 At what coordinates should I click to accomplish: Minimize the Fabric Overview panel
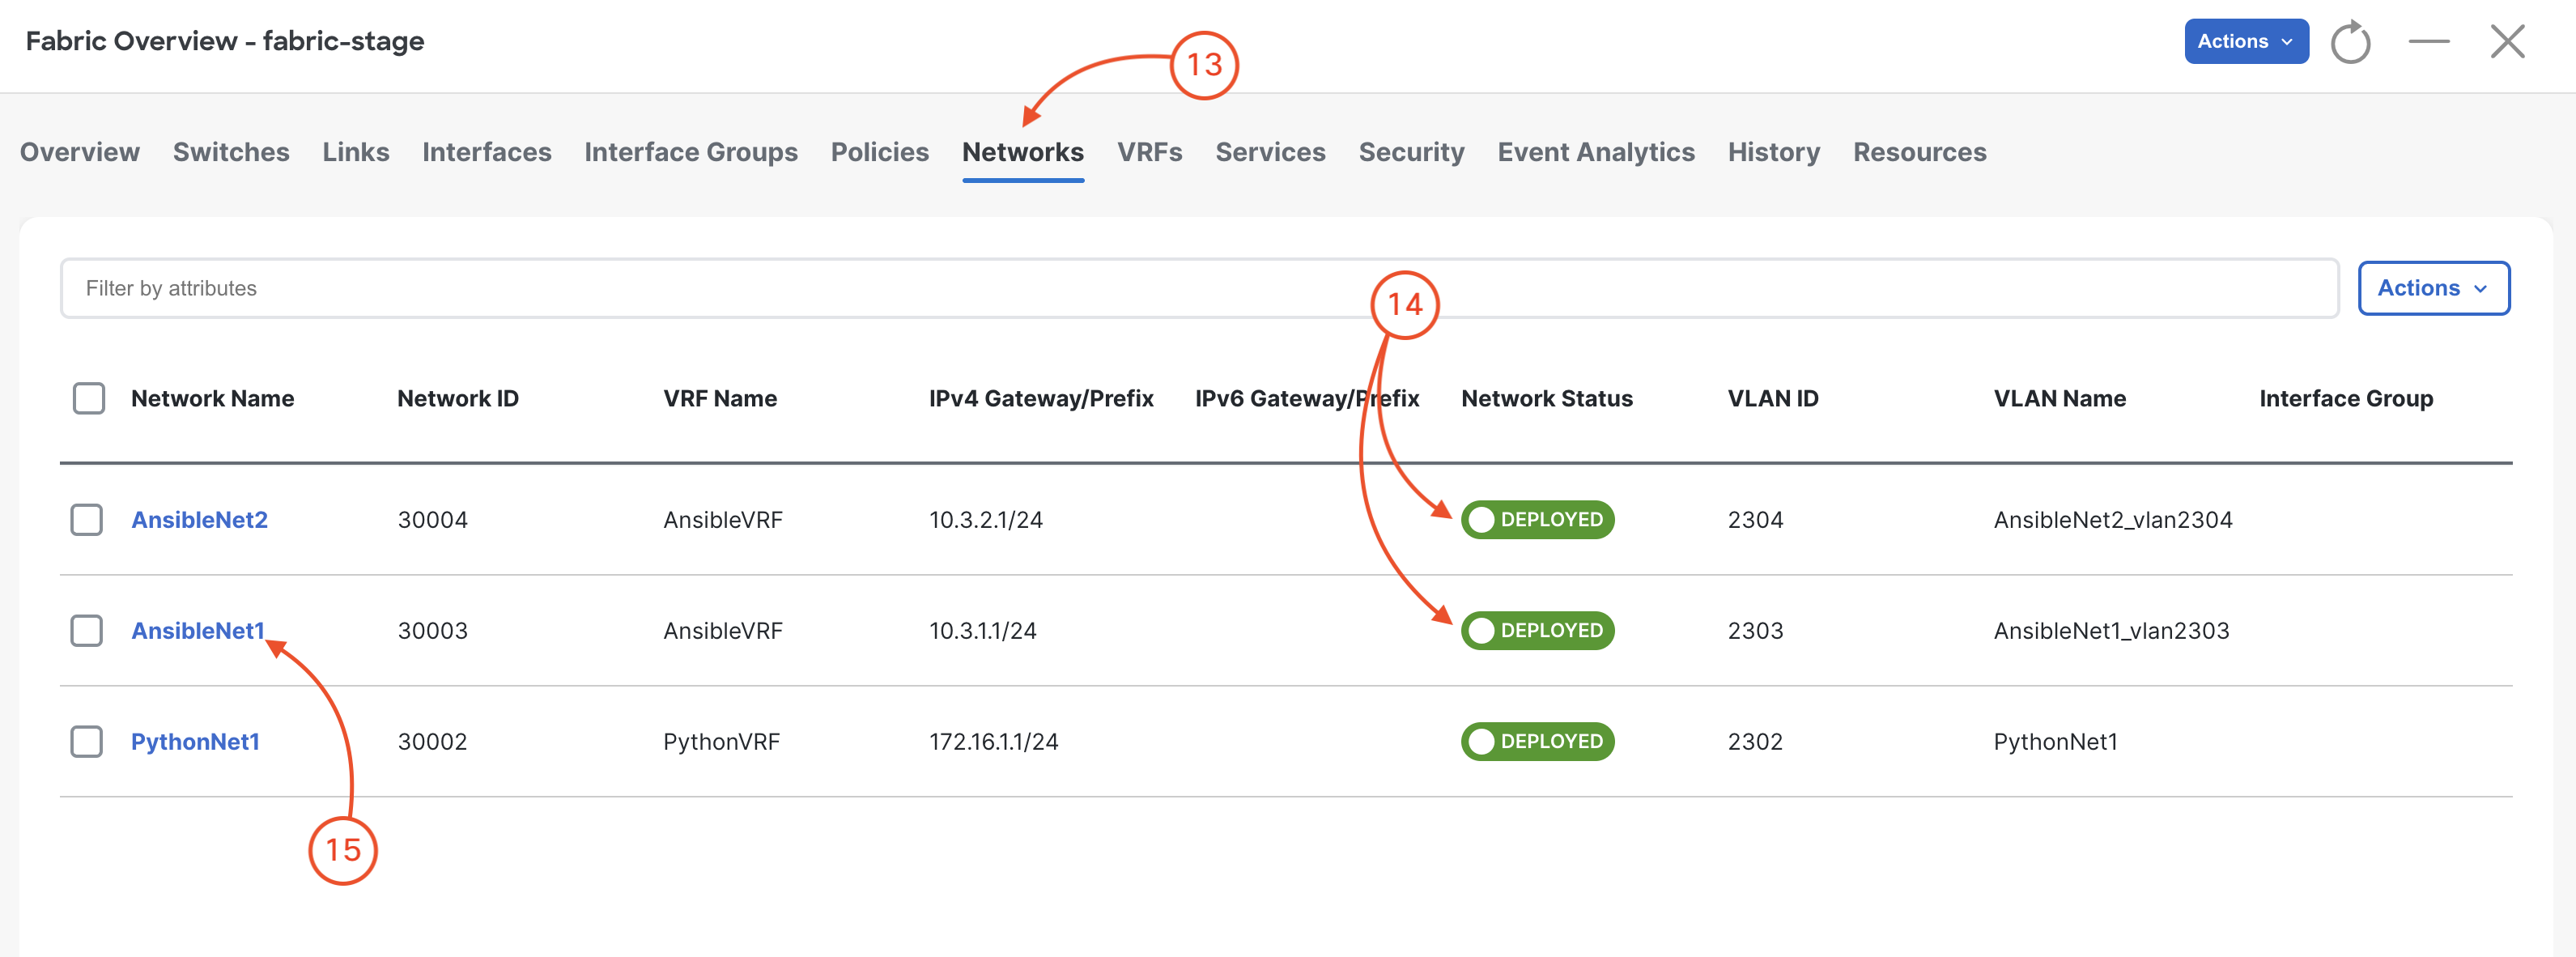2429,42
